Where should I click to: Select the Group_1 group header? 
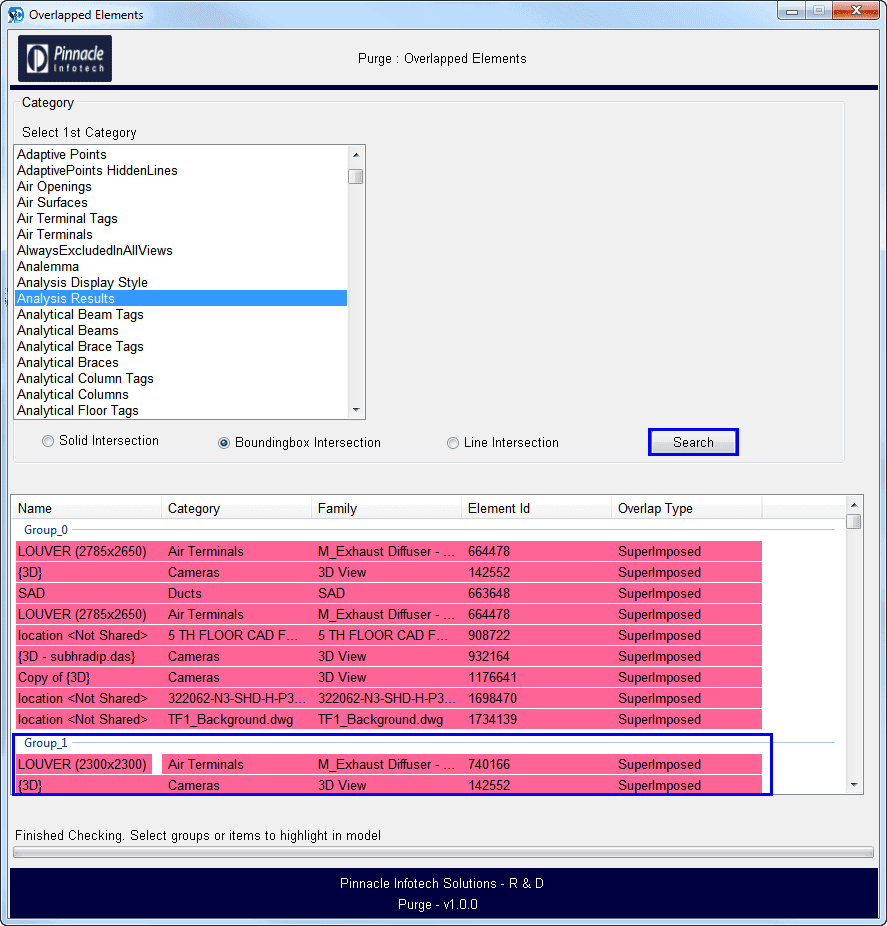[46, 743]
